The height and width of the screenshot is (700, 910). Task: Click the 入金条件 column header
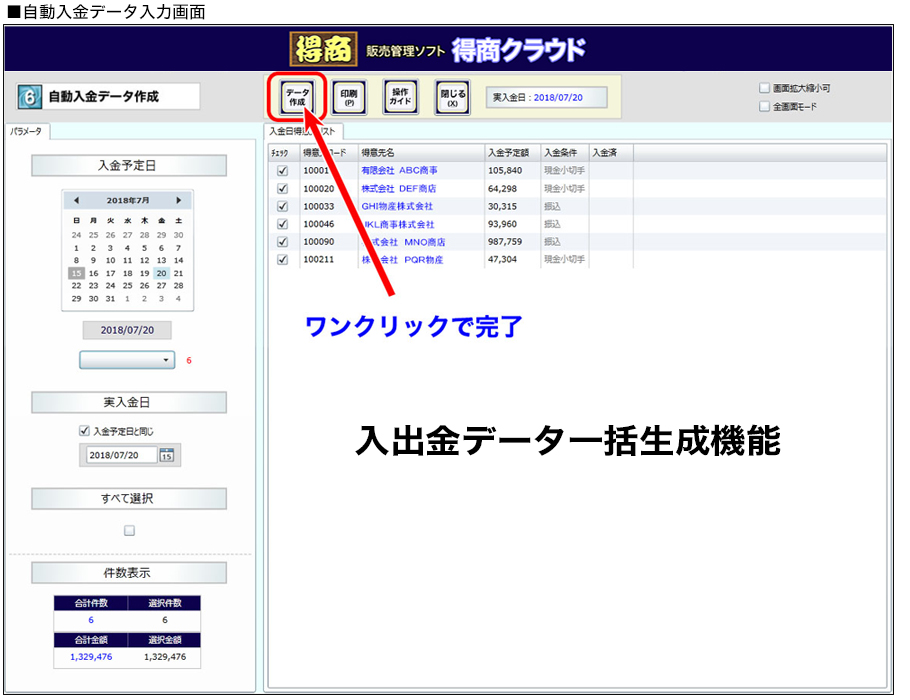tap(565, 153)
